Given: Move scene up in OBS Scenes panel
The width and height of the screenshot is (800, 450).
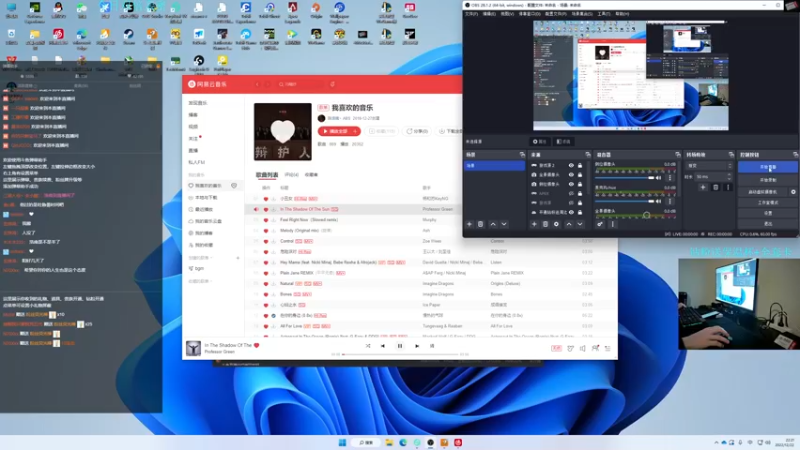Looking at the screenshot, I should point(493,224).
